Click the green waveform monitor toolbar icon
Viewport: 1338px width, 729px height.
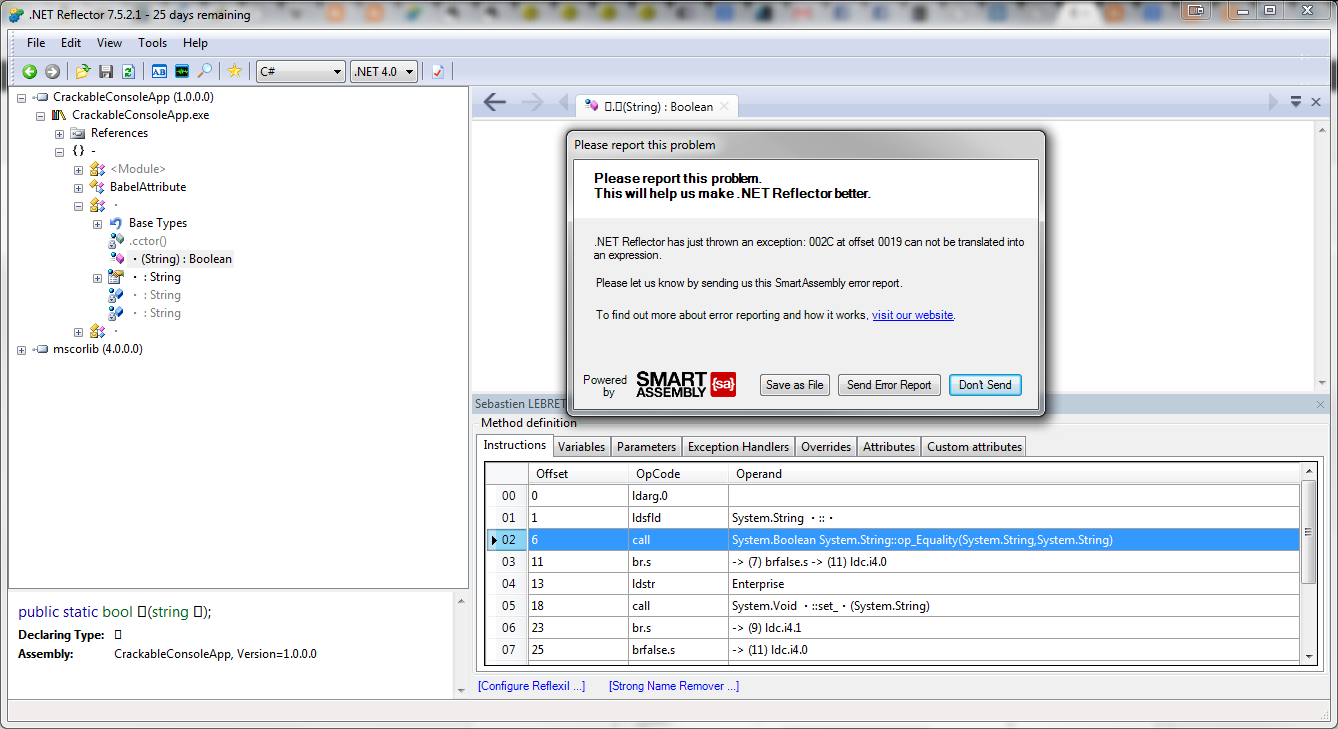point(182,71)
